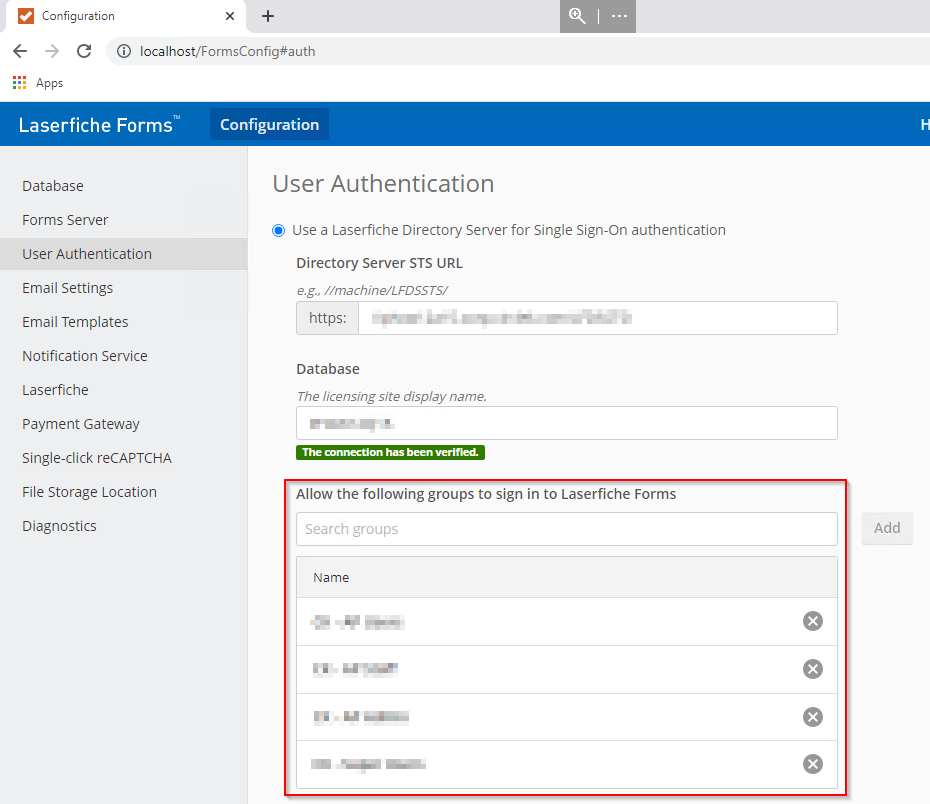Click the User Authentication page heading

coord(383,184)
